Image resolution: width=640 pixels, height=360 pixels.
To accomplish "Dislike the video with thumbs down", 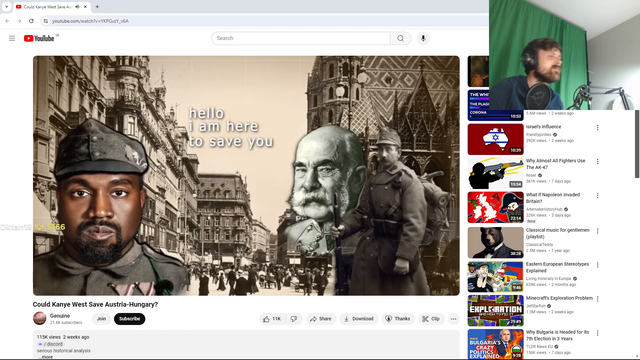I will (294, 319).
